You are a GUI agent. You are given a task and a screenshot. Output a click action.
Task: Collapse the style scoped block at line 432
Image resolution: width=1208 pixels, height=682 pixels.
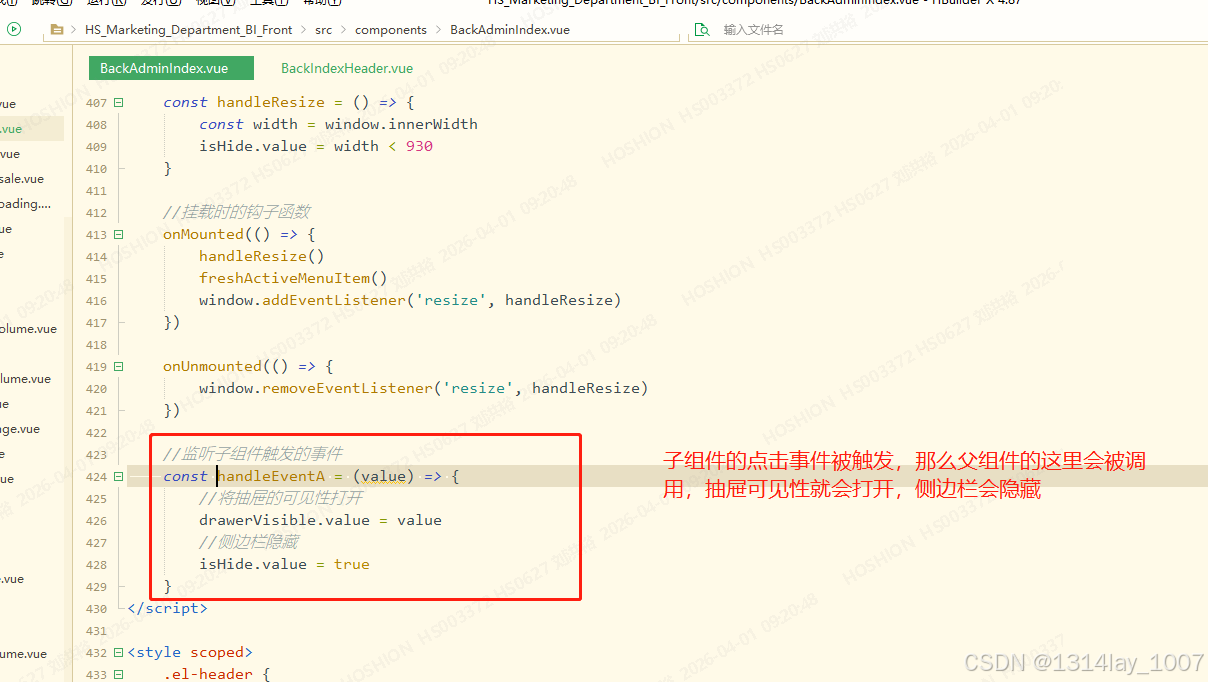tap(119, 652)
